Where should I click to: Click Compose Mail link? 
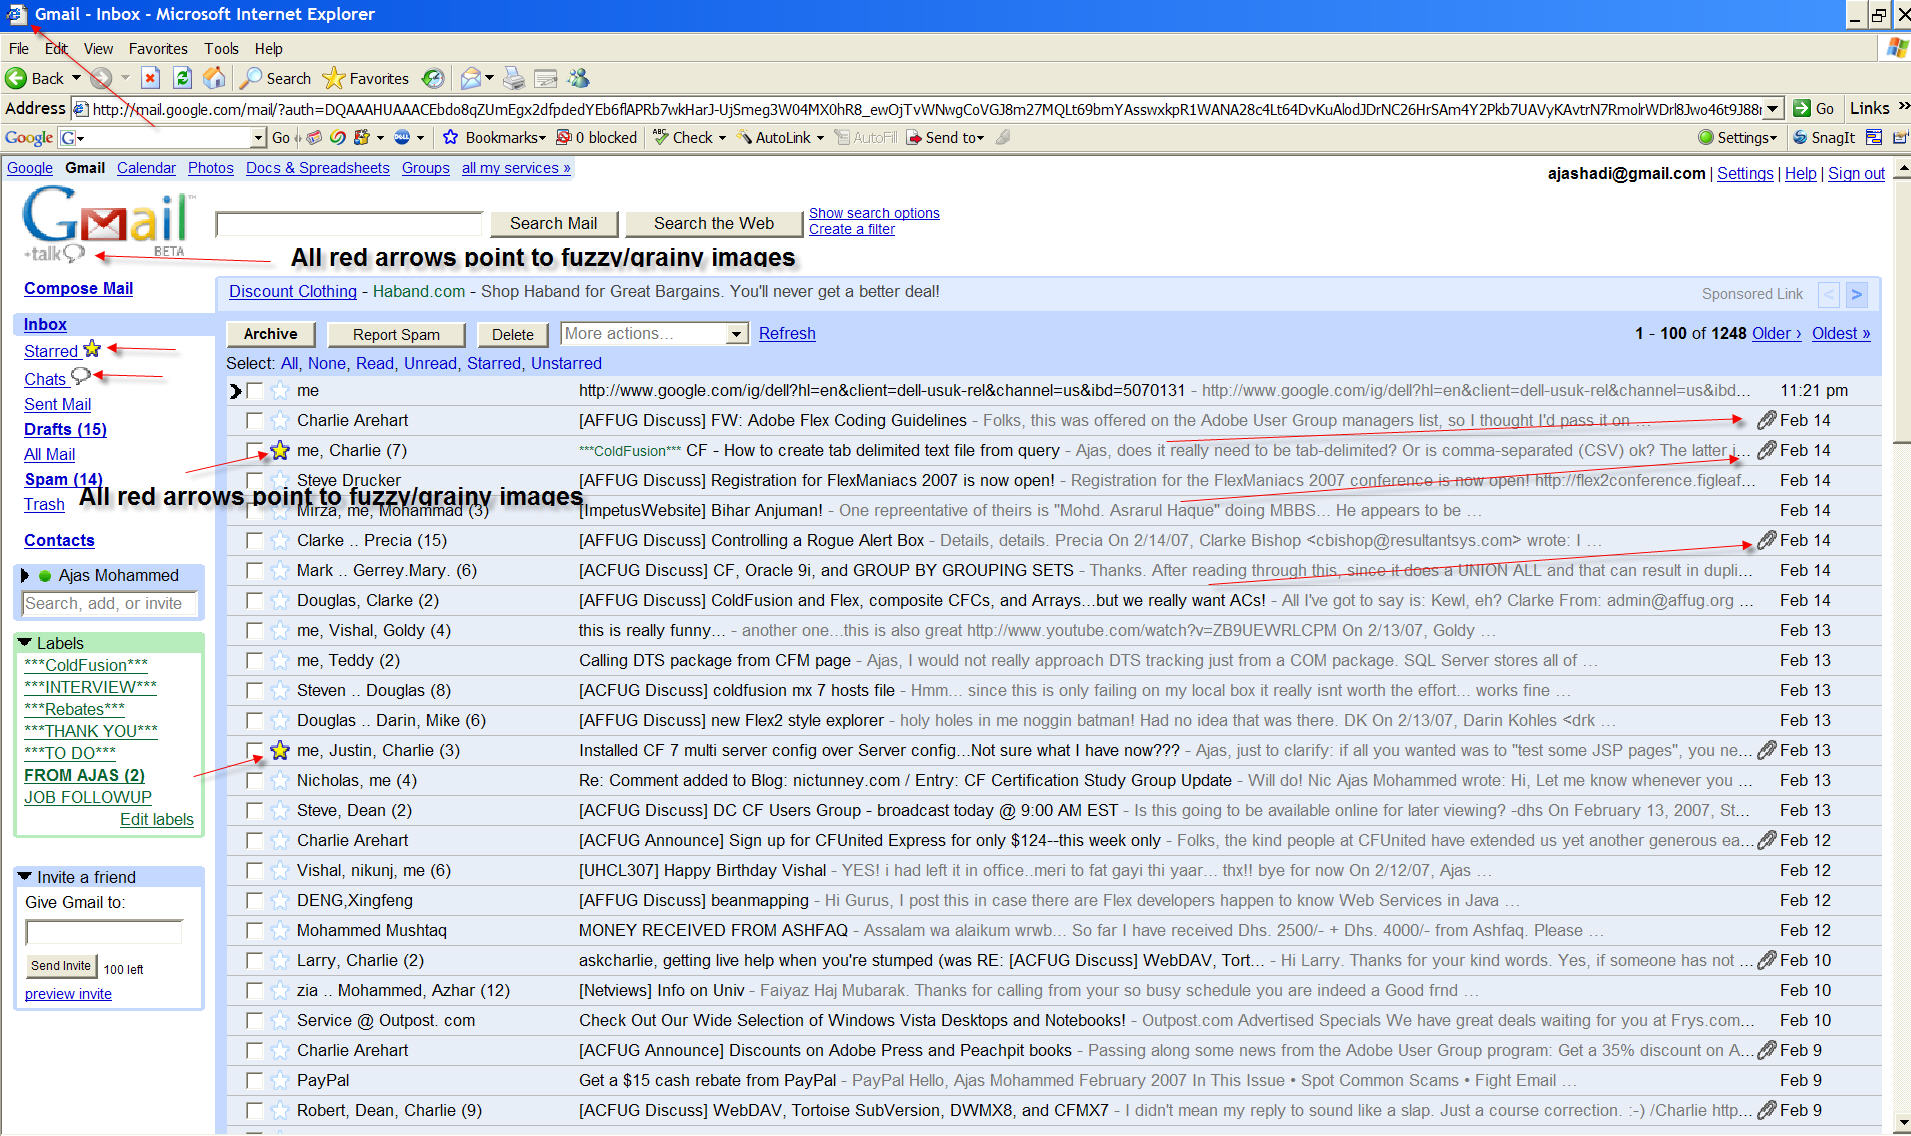tap(78, 288)
